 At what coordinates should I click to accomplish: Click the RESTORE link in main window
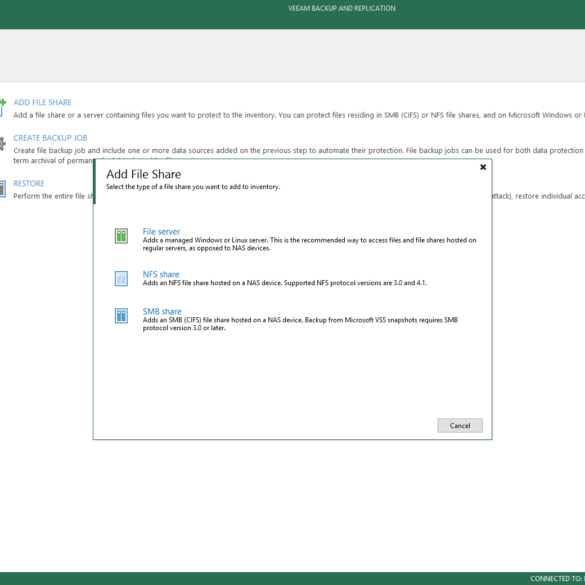tap(29, 183)
